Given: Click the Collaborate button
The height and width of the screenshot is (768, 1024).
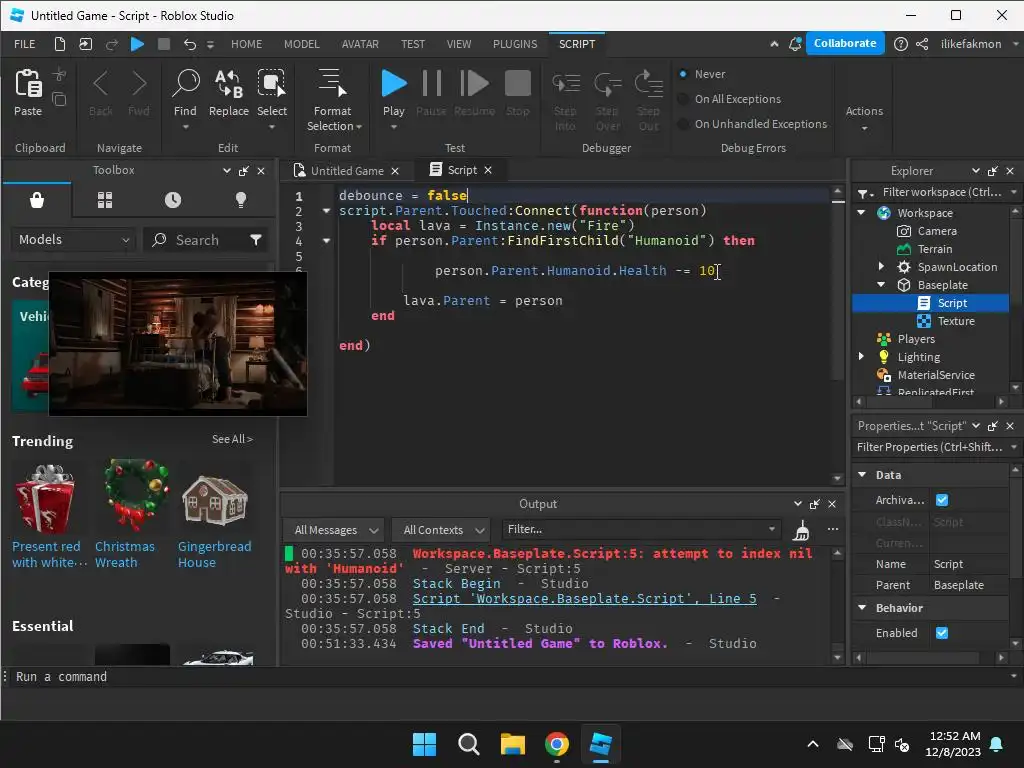Looking at the screenshot, I should point(845,43).
